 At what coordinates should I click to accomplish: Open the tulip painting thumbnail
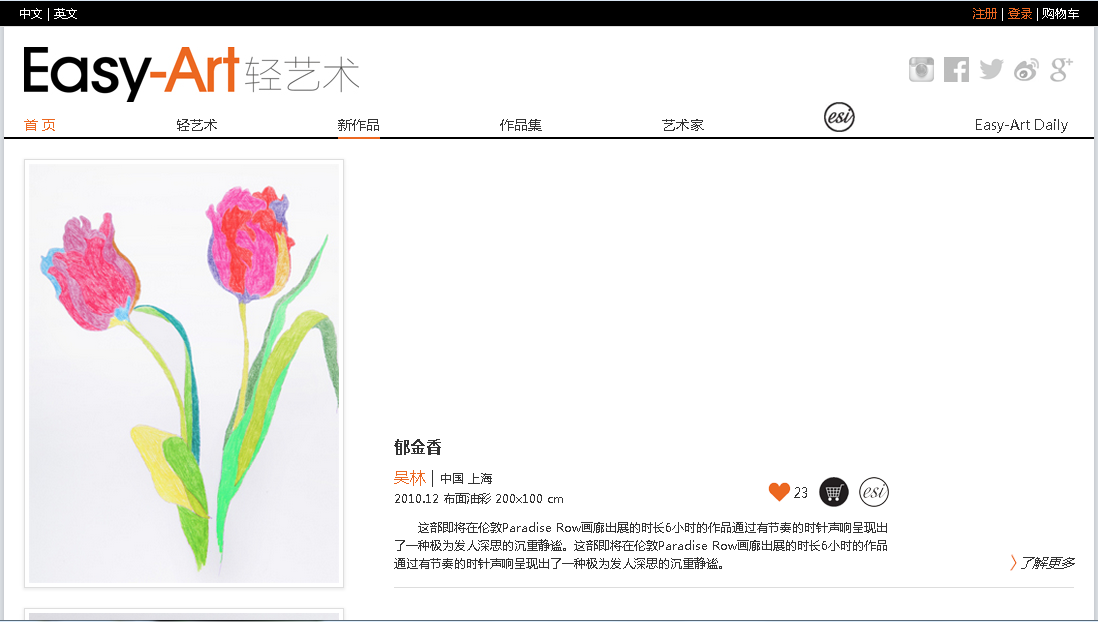(184, 373)
